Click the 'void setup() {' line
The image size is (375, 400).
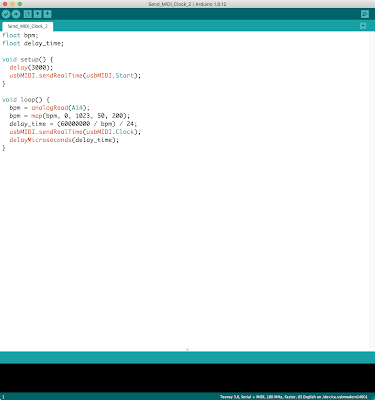click(27, 60)
